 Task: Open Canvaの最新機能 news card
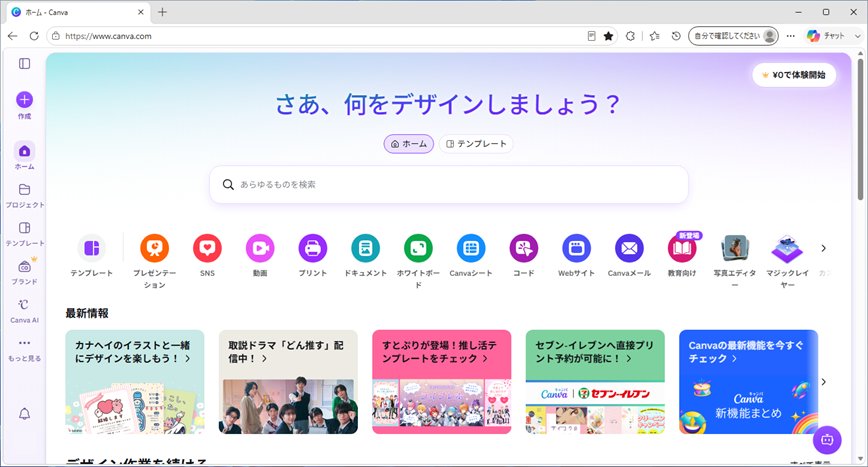click(748, 382)
